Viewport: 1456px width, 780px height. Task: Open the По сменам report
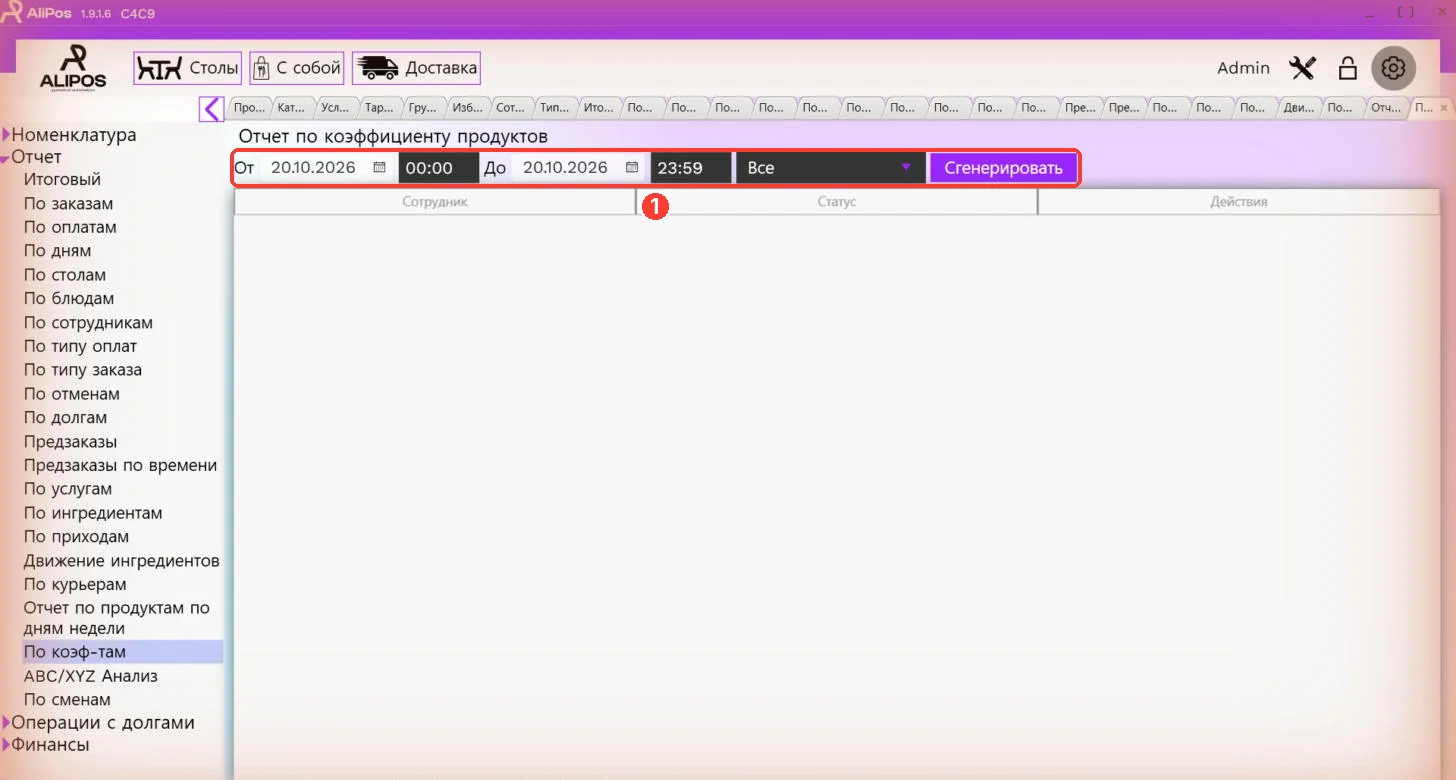pyautogui.click(x=67, y=700)
